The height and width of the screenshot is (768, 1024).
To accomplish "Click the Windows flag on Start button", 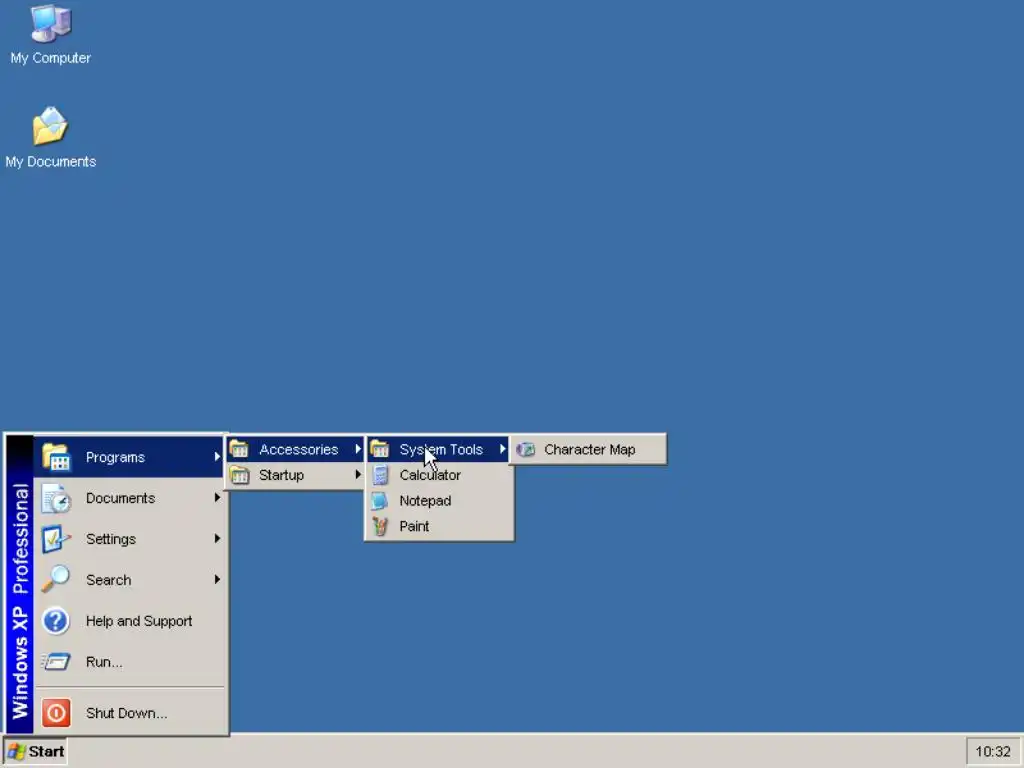I will (x=16, y=752).
